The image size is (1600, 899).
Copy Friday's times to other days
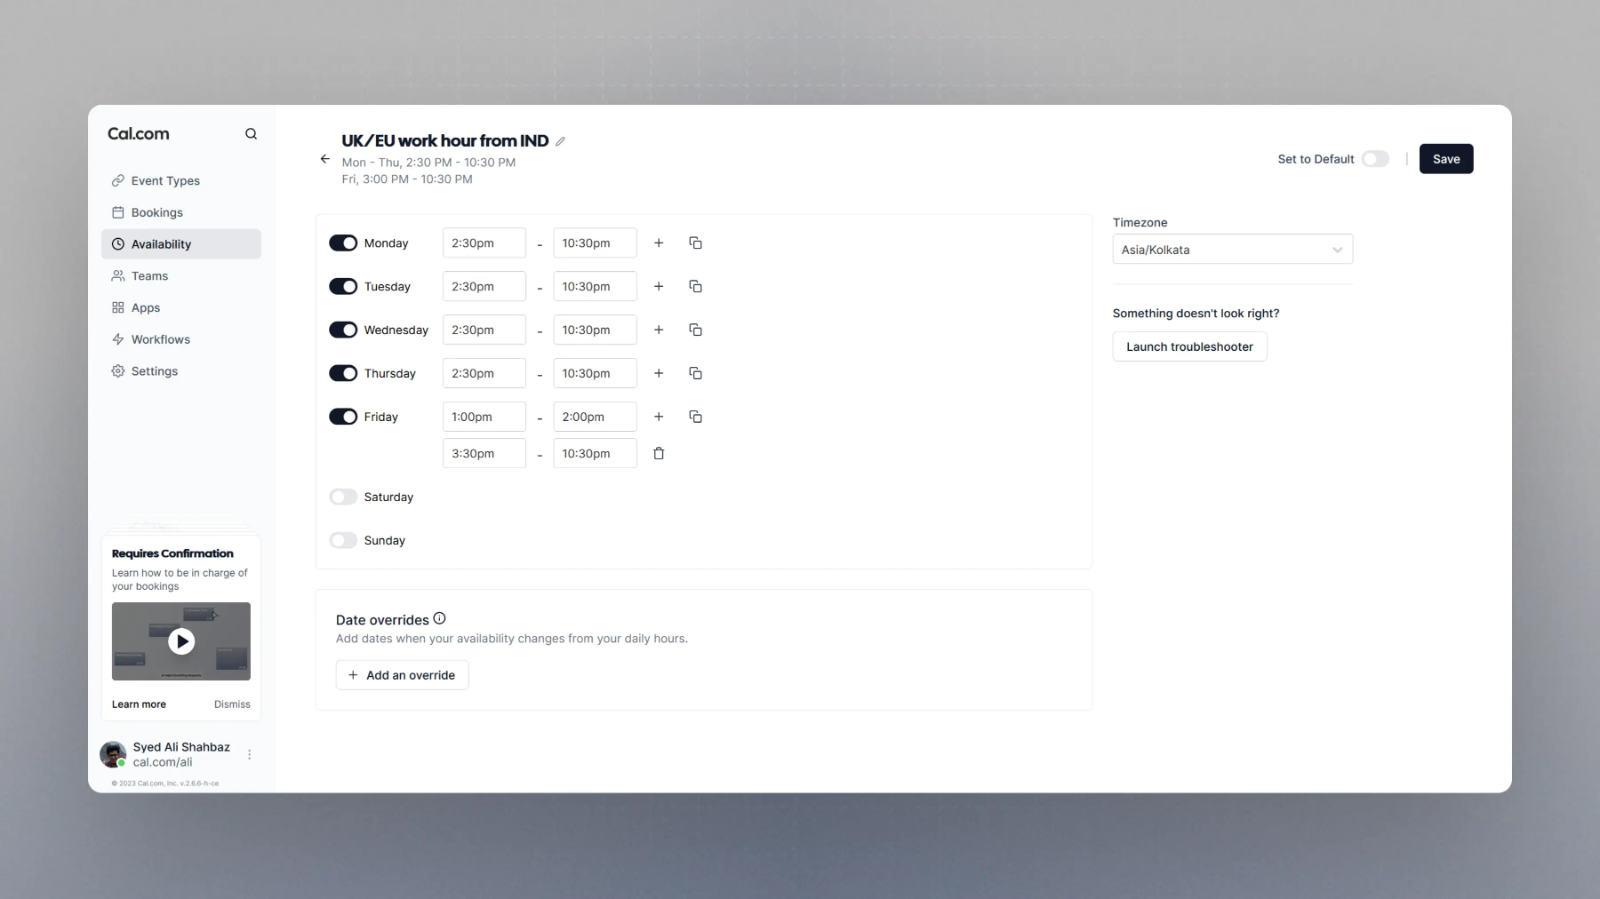(x=696, y=417)
